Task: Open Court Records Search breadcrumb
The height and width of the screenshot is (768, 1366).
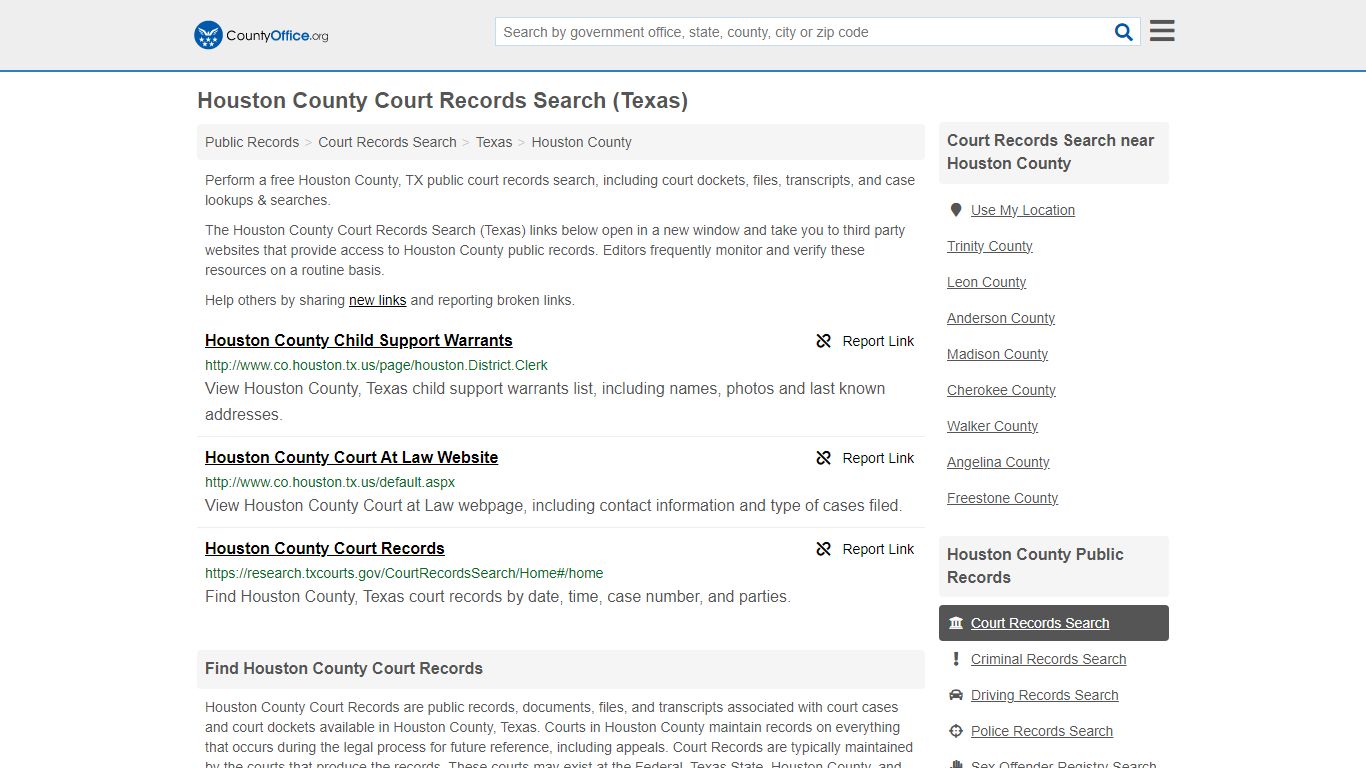Action: [x=387, y=142]
